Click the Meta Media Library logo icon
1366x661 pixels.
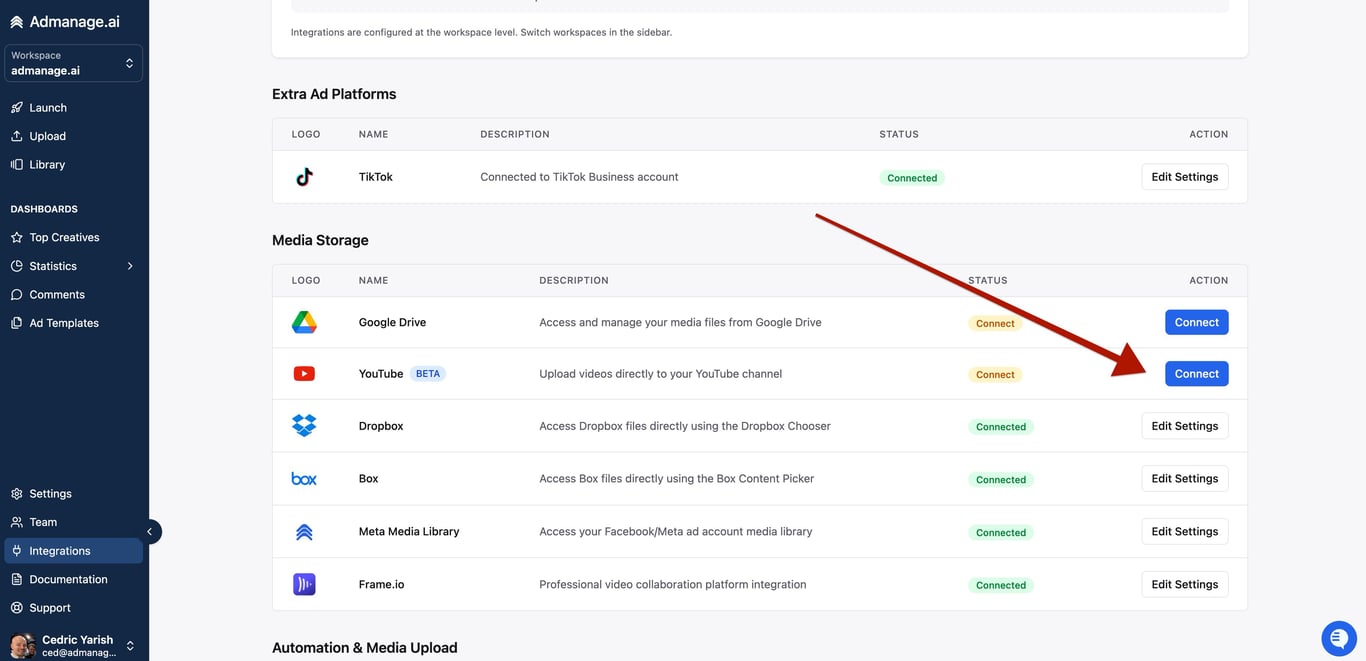point(304,532)
